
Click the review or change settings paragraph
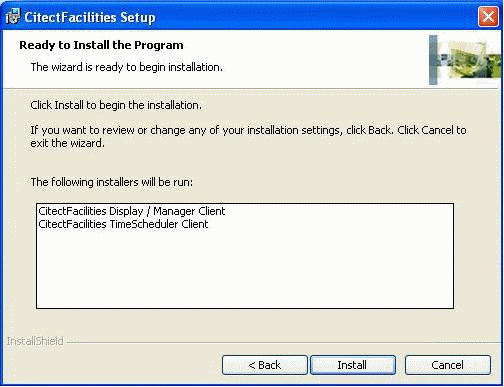pos(248,136)
